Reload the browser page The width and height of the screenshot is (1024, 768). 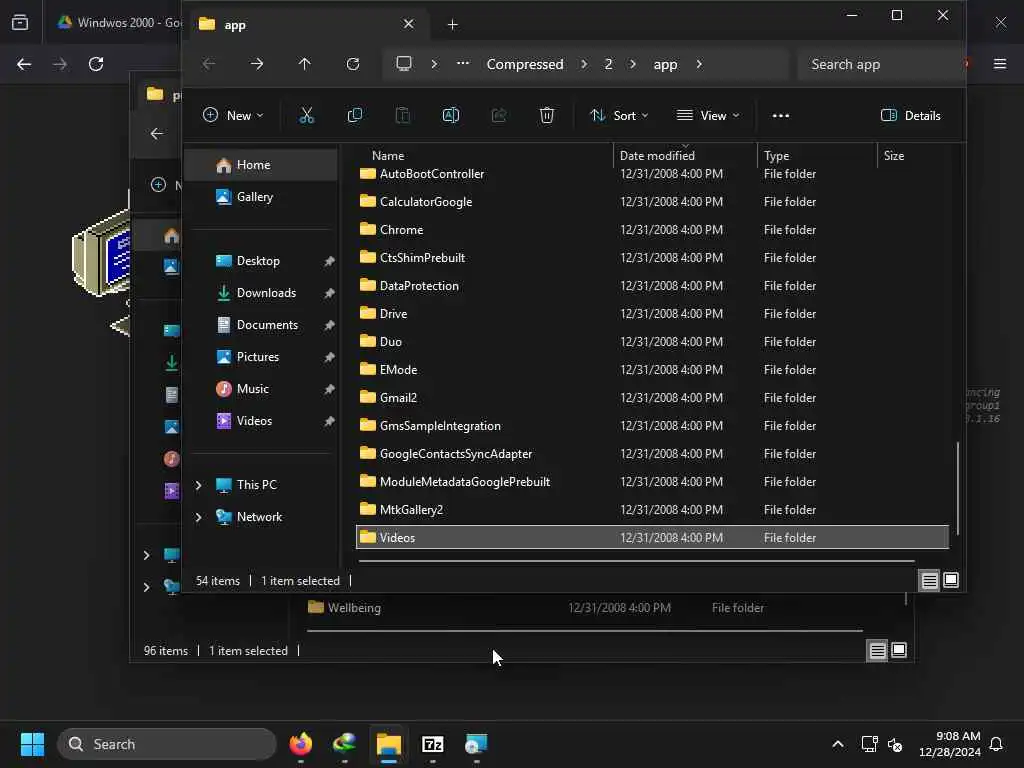[96, 64]
